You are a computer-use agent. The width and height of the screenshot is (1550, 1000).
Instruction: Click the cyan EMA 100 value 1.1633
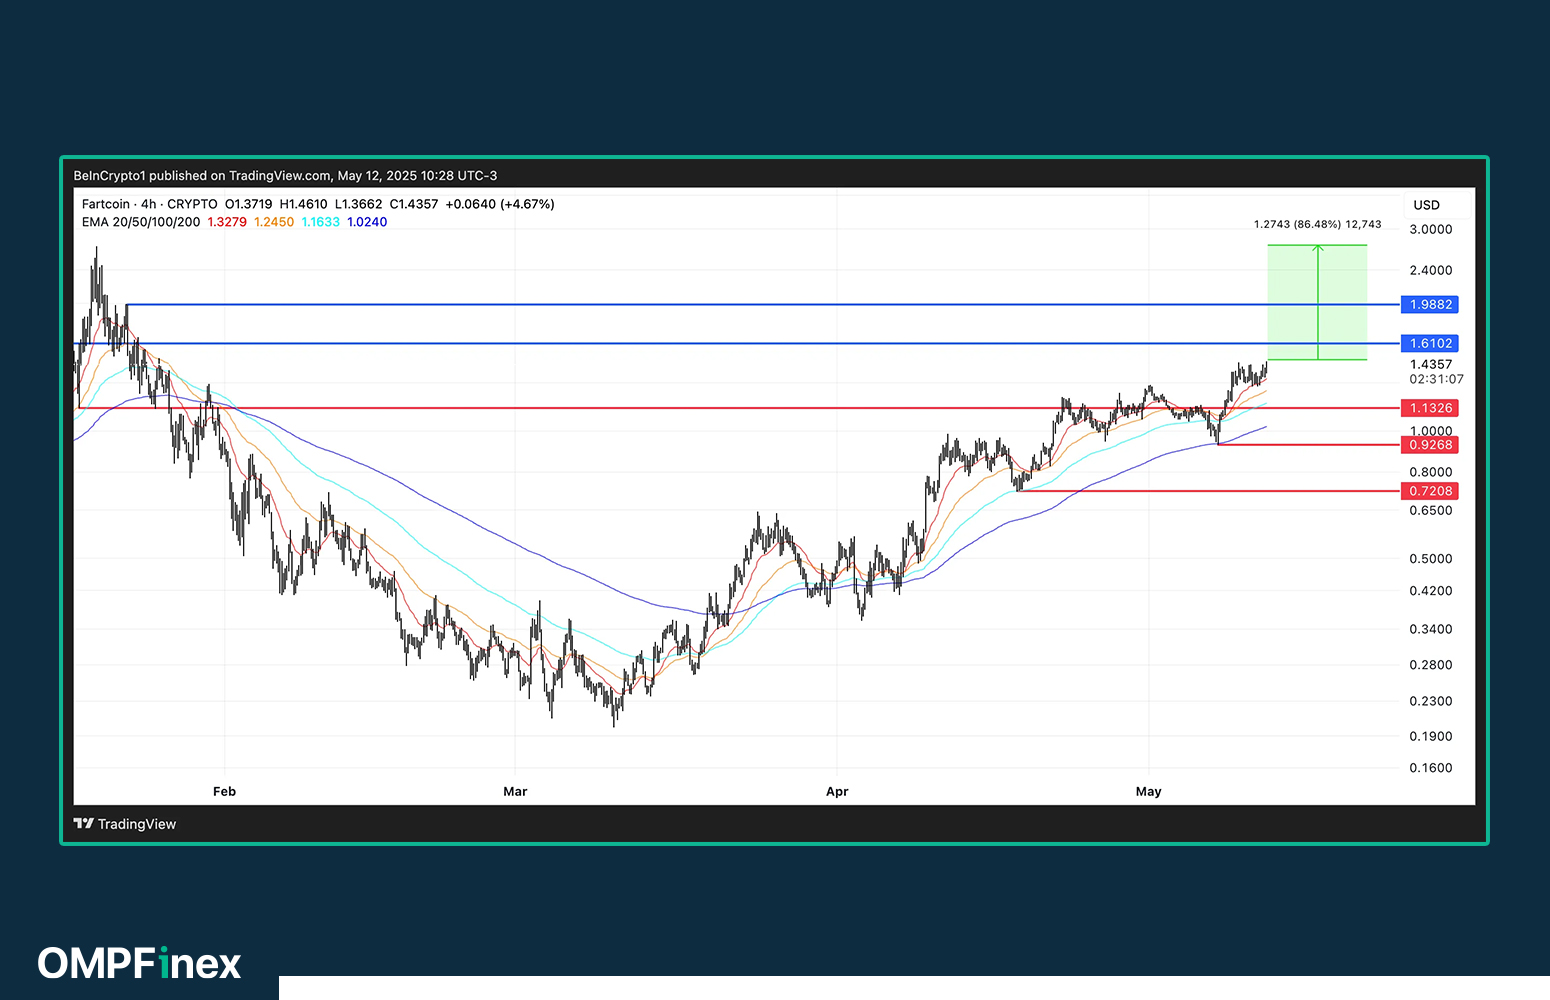tap(321, 222)
